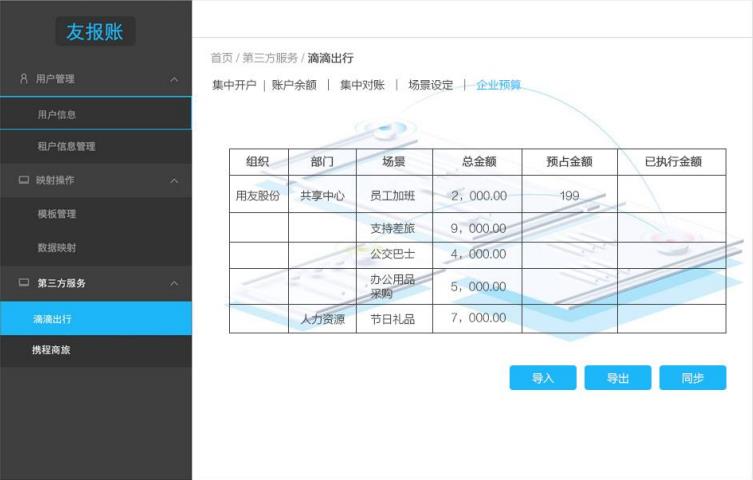
Task: Select the 用友股份 cell
Action: (x=259, y=194)
